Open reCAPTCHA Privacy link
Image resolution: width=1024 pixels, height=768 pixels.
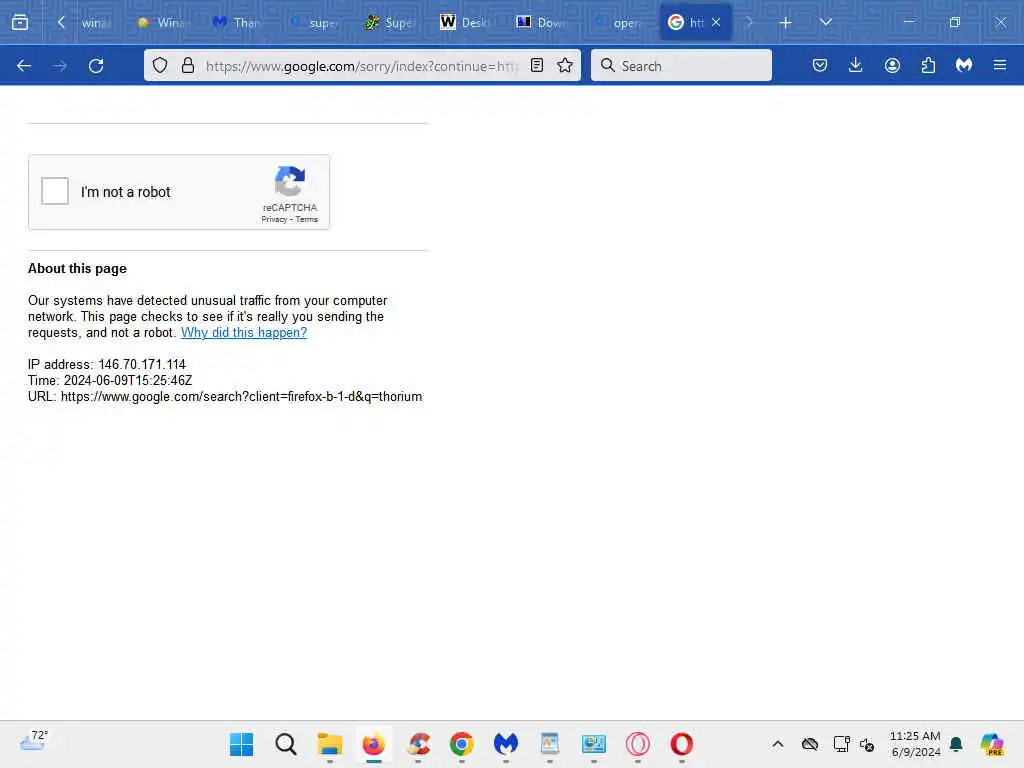coord(274,219)
